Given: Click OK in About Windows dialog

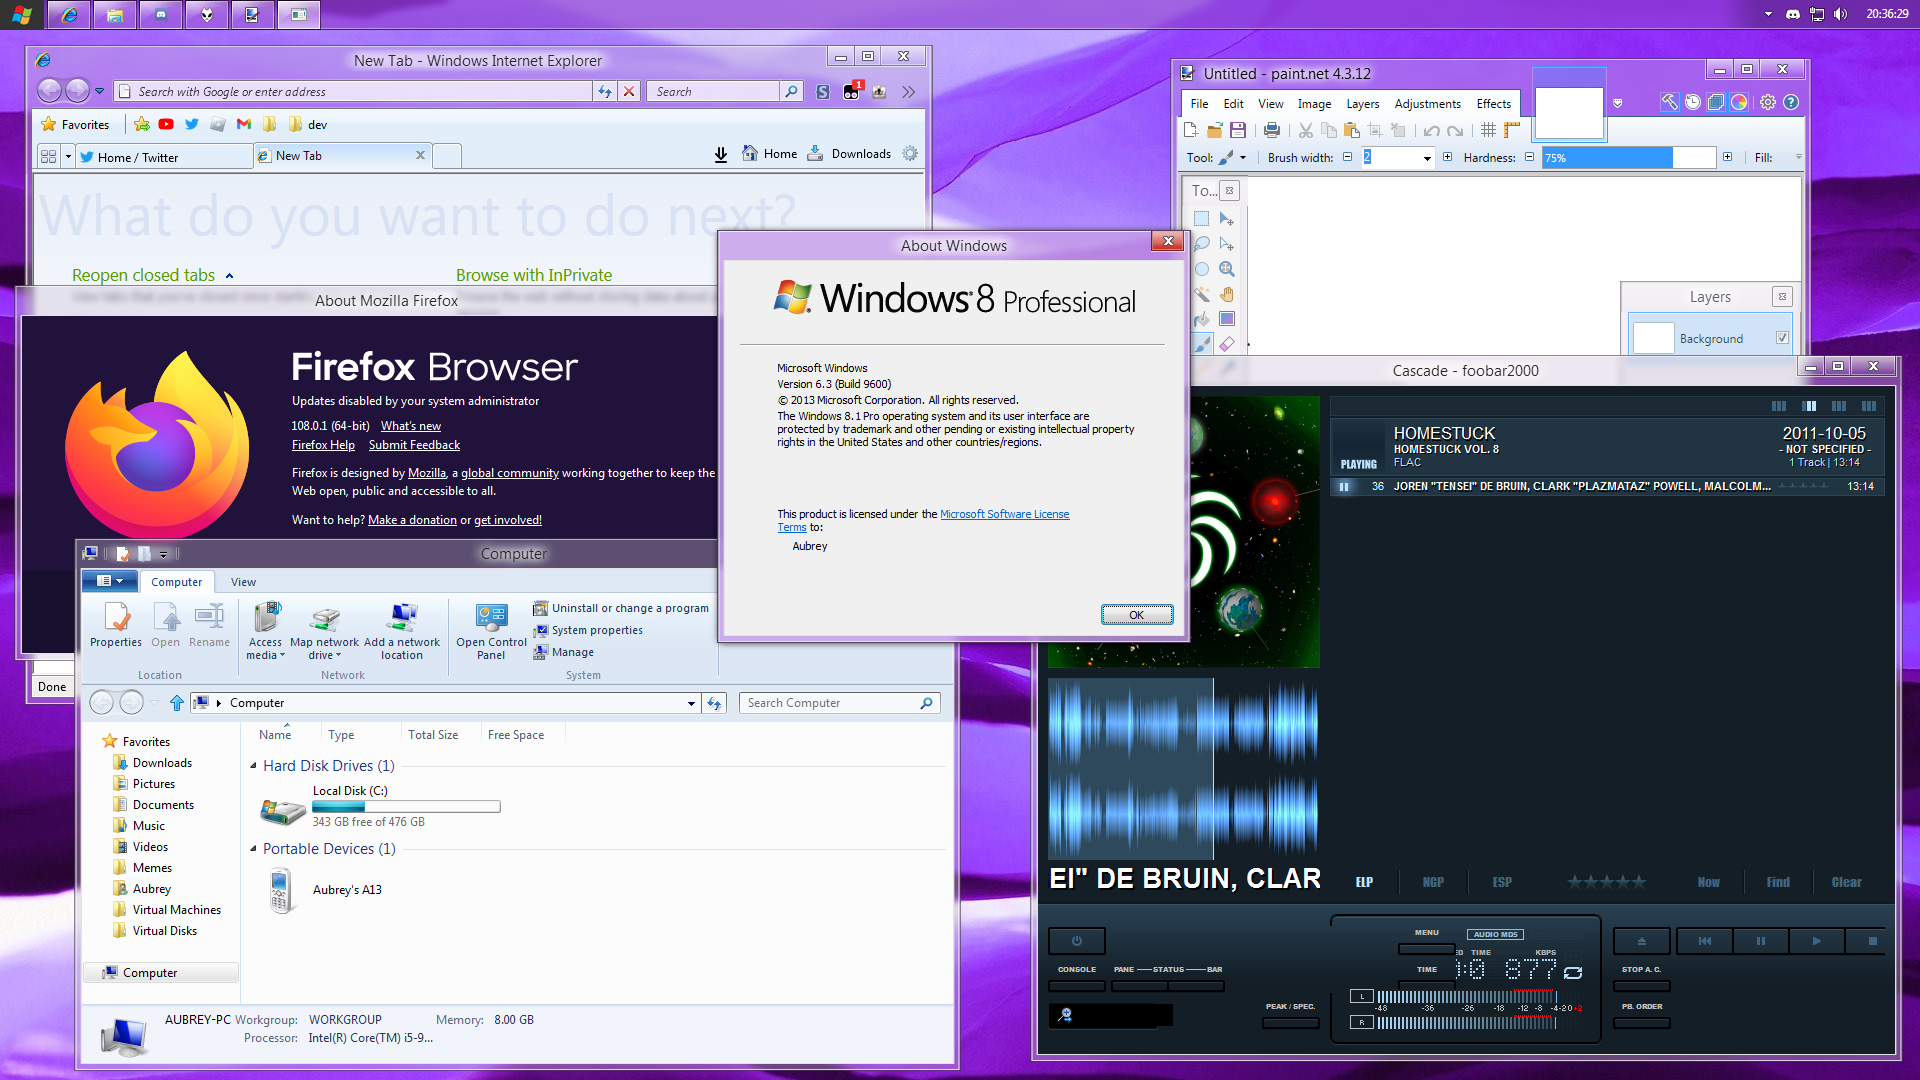Looking at the screenshot, I should (x=1136, y=615).
